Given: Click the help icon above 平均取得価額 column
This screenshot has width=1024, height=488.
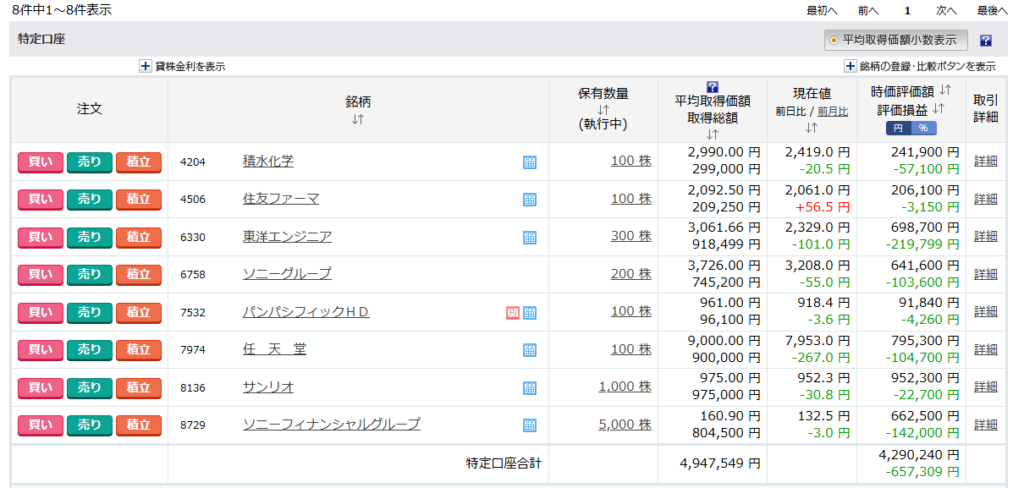Looking at the screenshot, I should coord(712,87).
